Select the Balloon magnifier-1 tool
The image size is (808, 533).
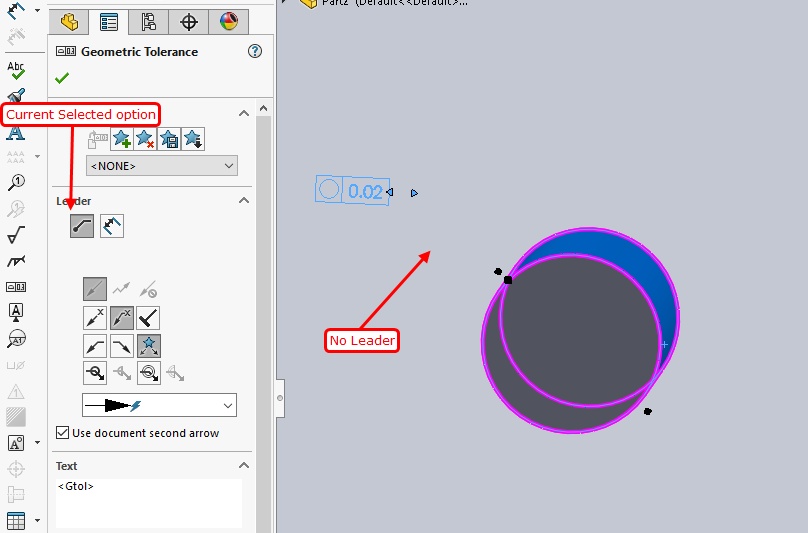[16, 182]
